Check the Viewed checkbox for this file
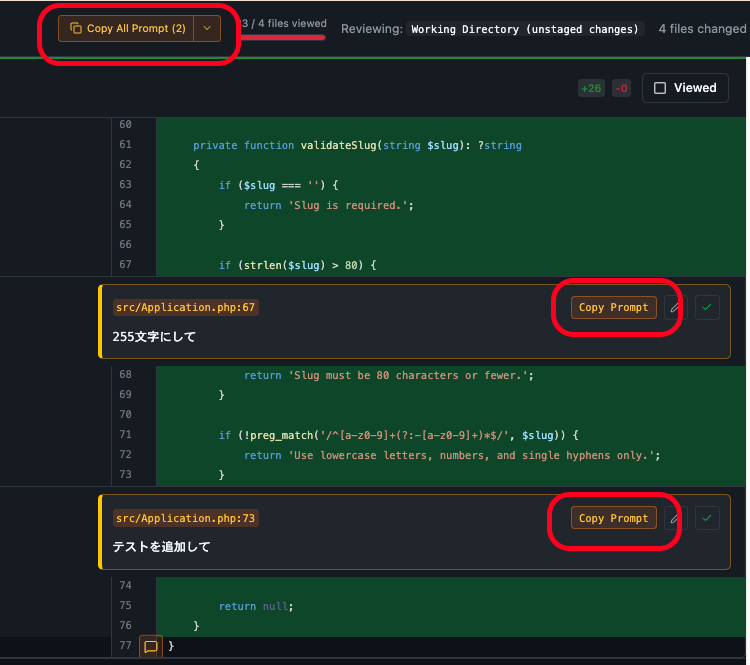 660,88
